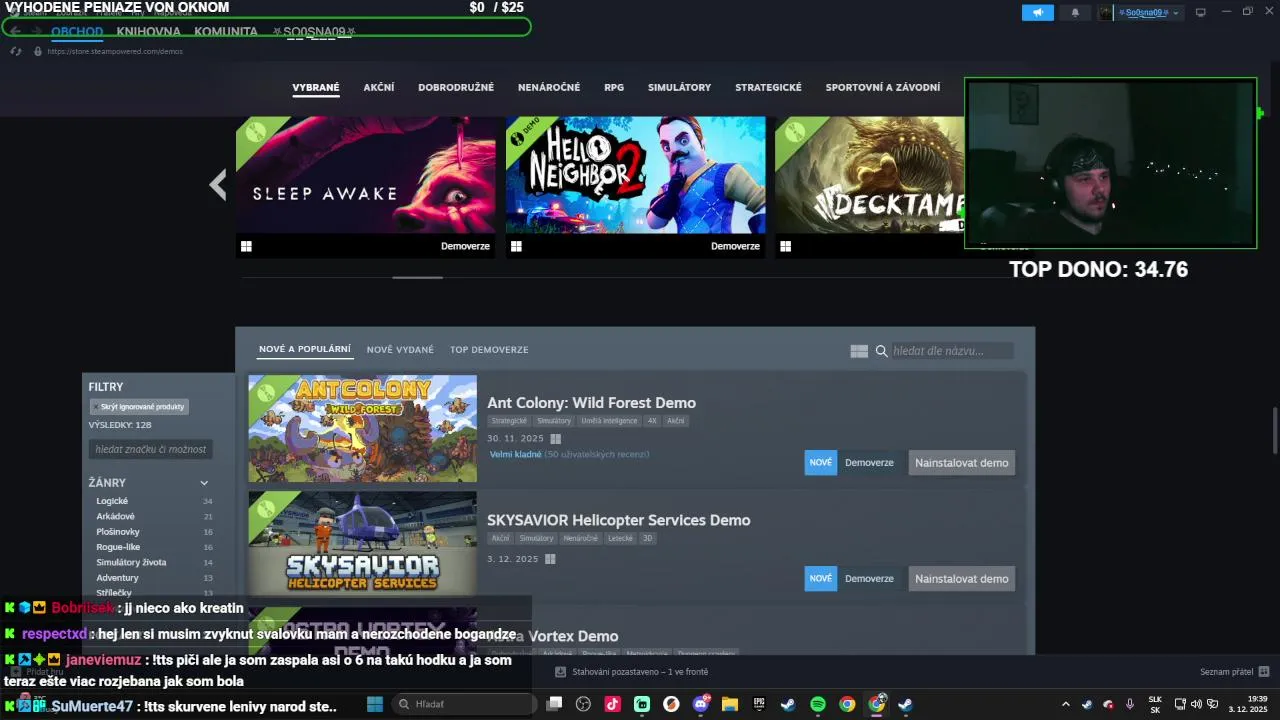Open TikTok from the taskbar
Viewport: 1280px width, 720px height.
pyautogui.click(x=613, y=704)
